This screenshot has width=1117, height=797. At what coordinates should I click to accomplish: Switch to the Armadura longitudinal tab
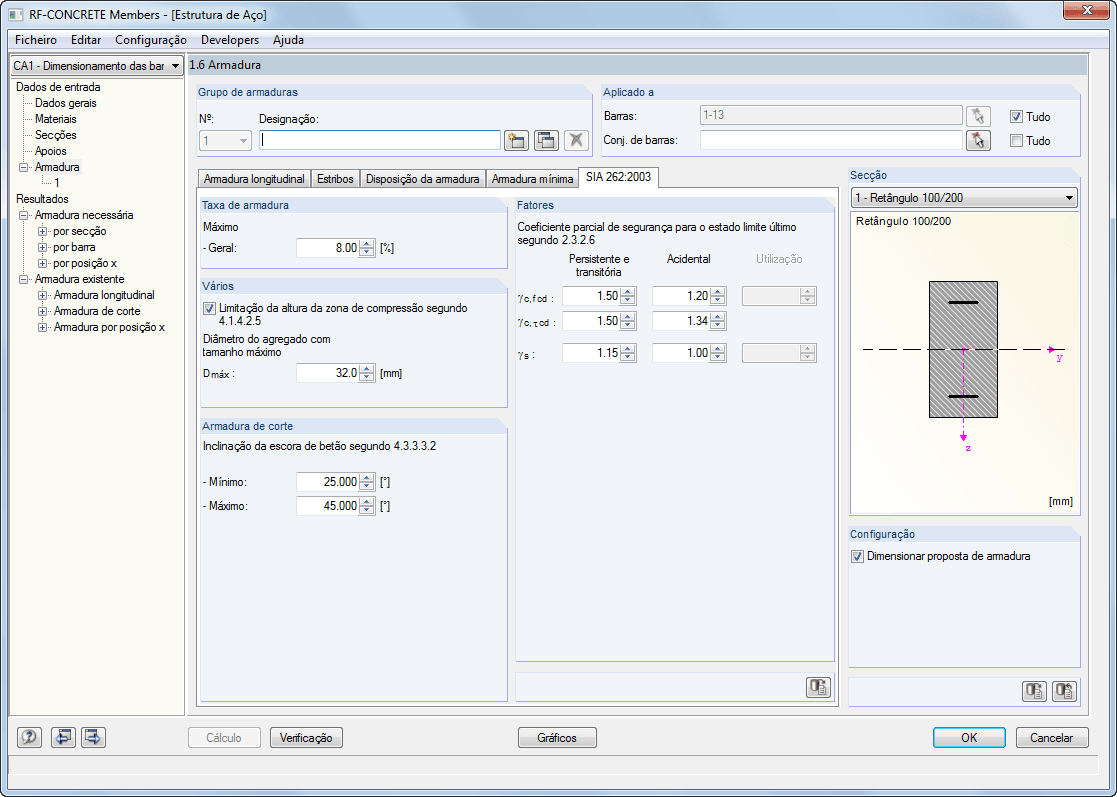click(x=254, y=179)
